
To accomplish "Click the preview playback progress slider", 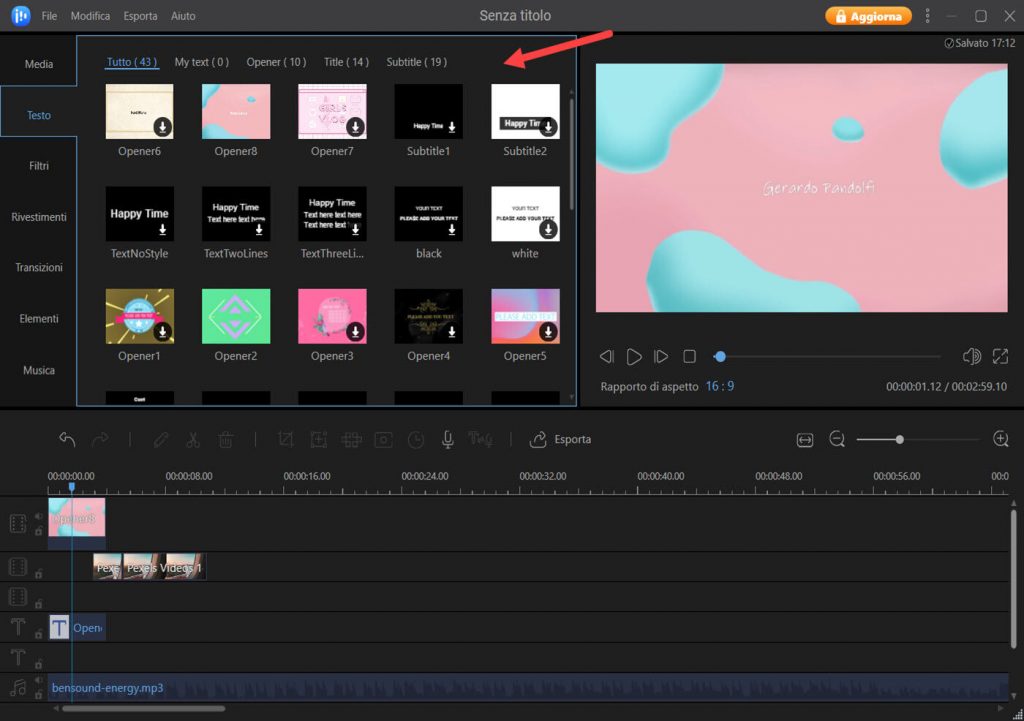I will 828,356.
